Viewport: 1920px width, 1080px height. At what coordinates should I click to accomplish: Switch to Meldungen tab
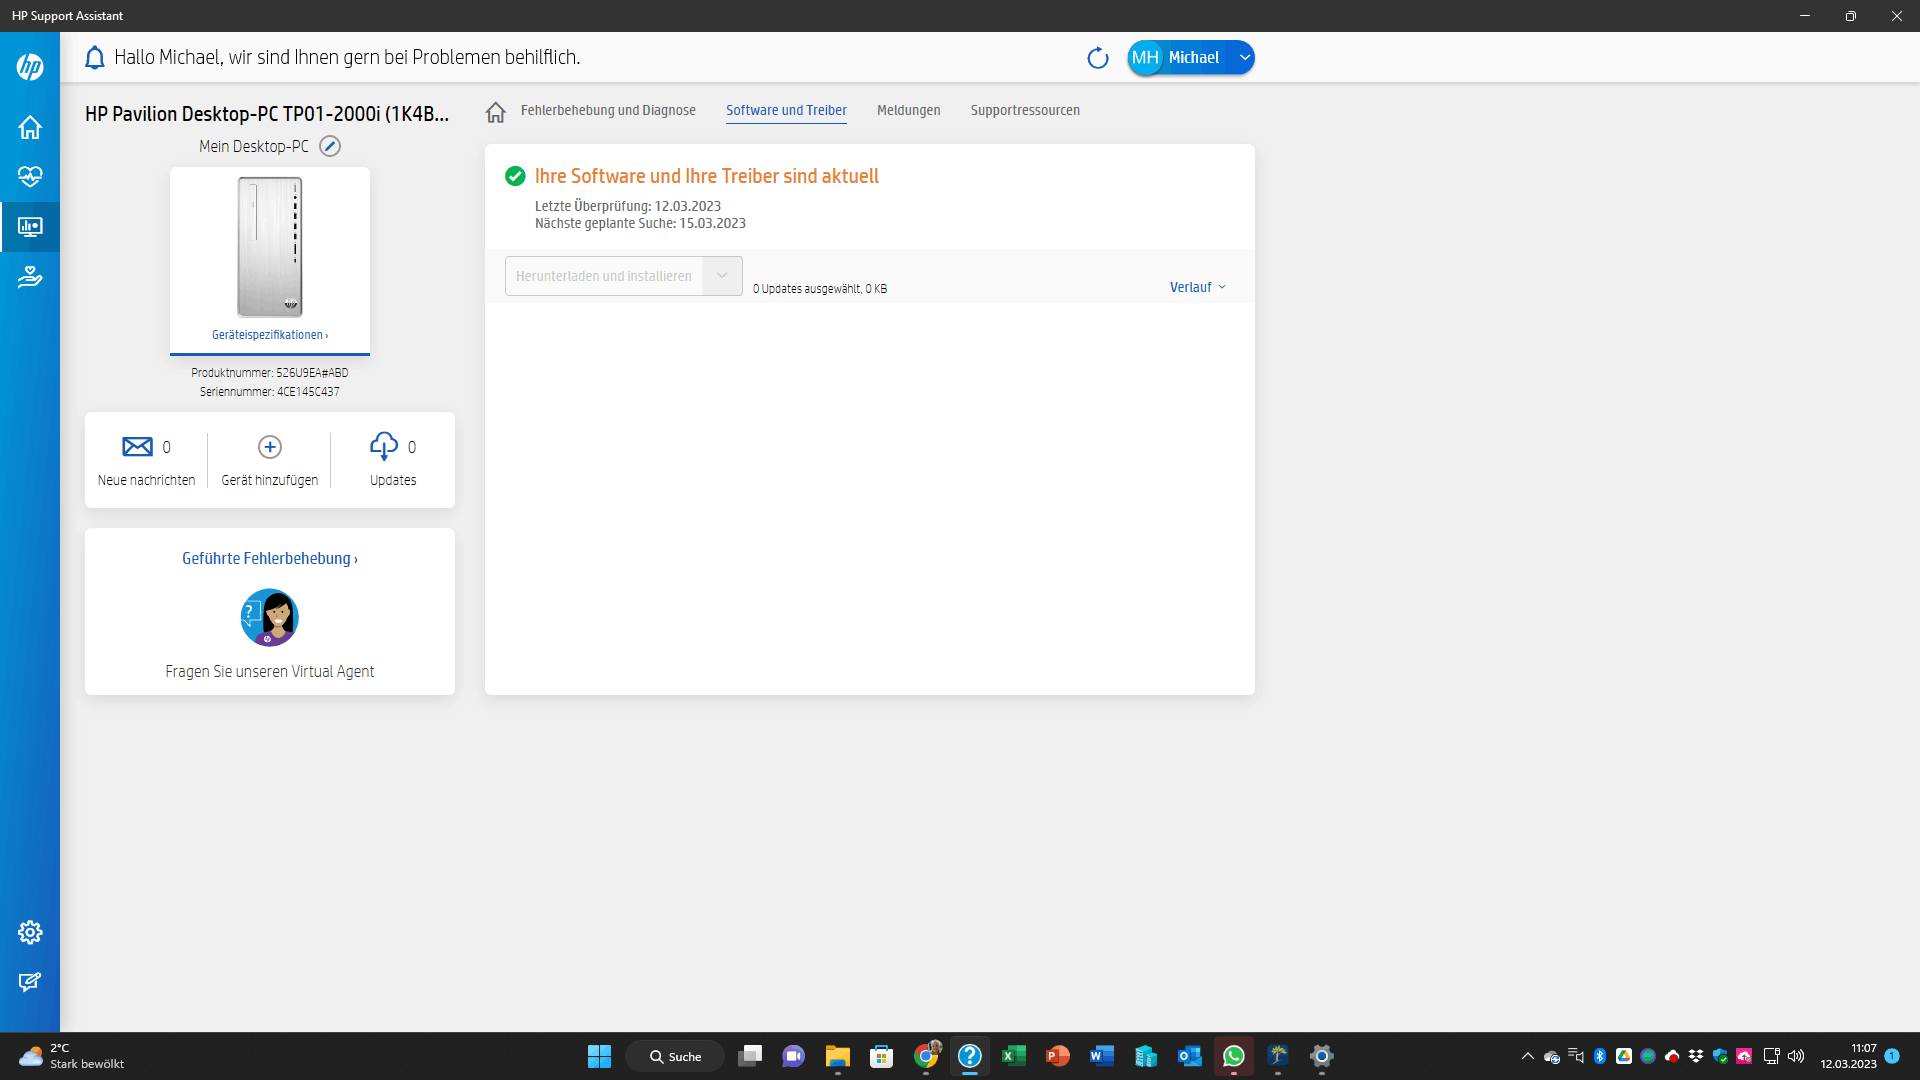[x=908, y=110]
